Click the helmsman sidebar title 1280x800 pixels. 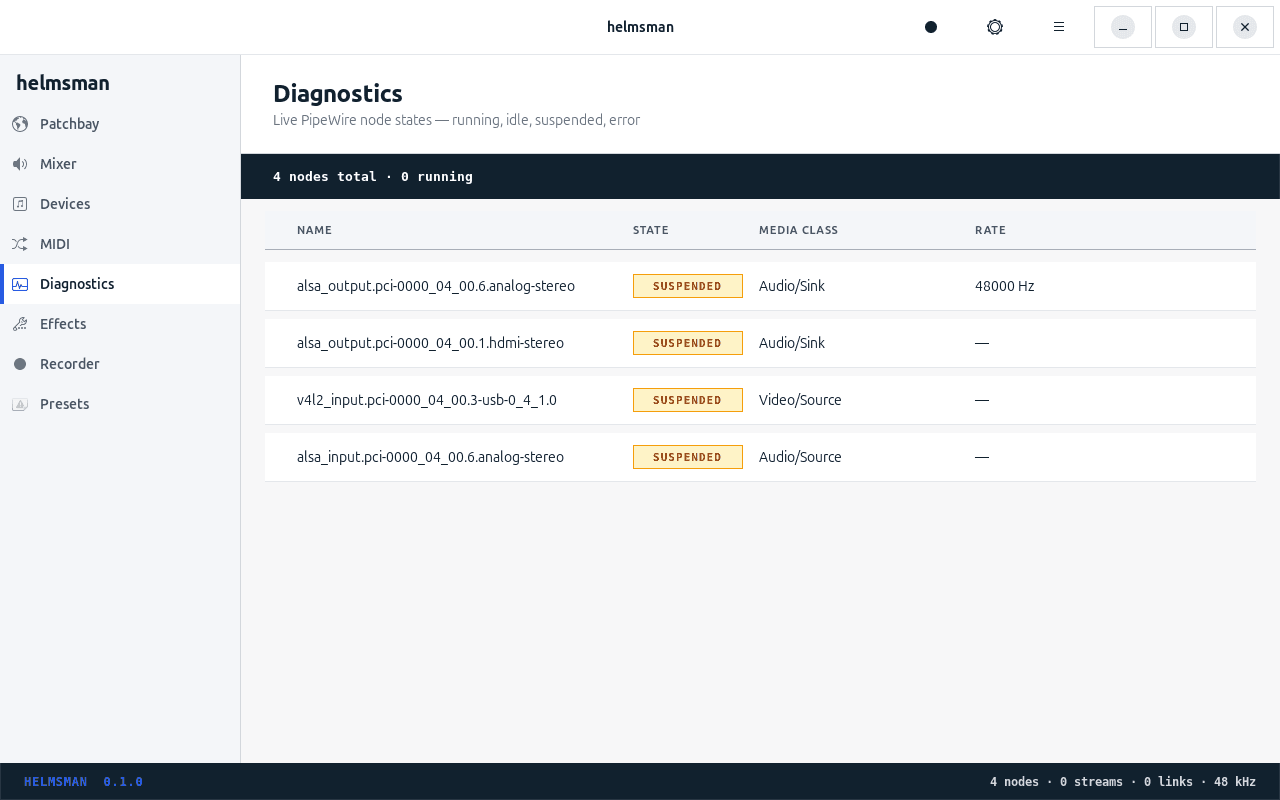(x=63, y=83)
